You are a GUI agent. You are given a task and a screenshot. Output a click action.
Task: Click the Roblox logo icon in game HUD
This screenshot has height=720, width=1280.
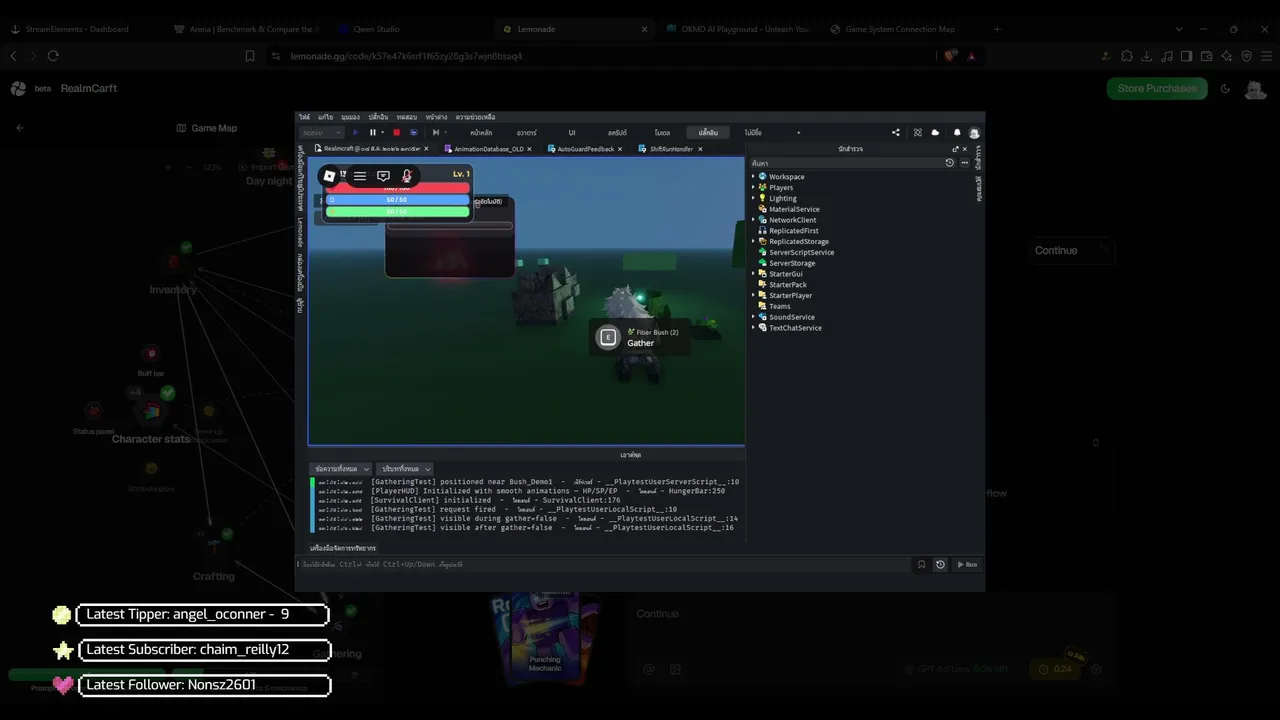click(329, 176)
